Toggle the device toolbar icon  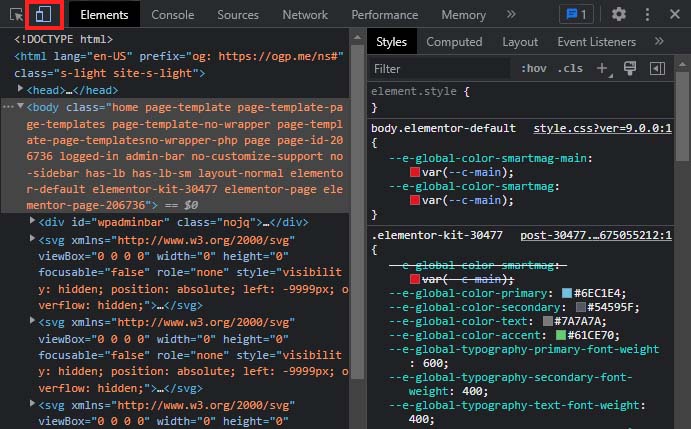(x=43, y=15)
